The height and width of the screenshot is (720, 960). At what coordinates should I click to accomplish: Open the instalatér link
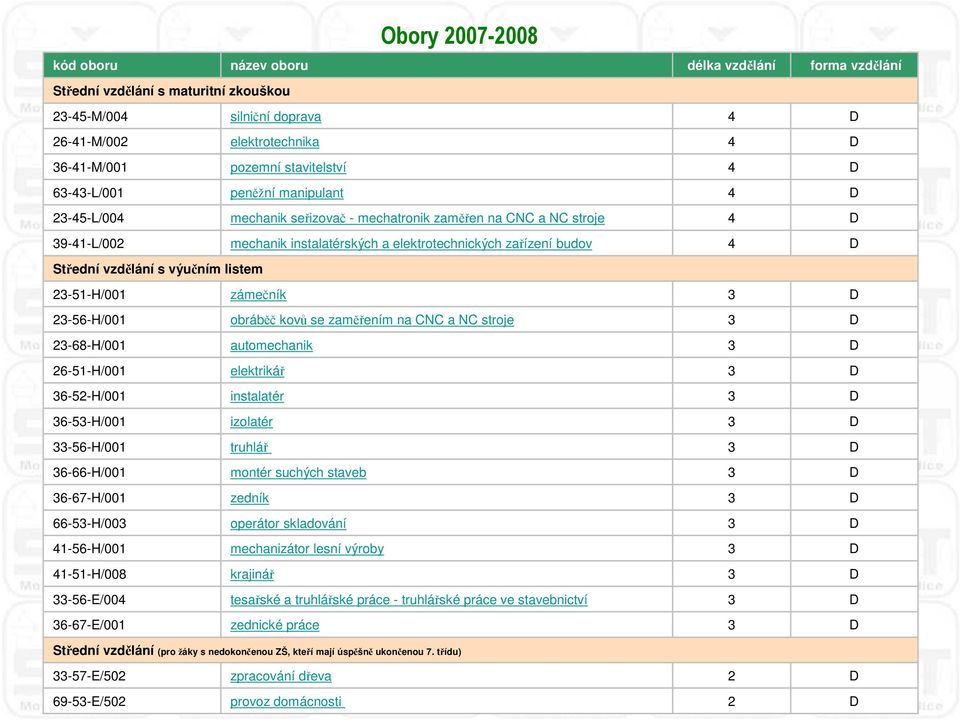point(257,396)
